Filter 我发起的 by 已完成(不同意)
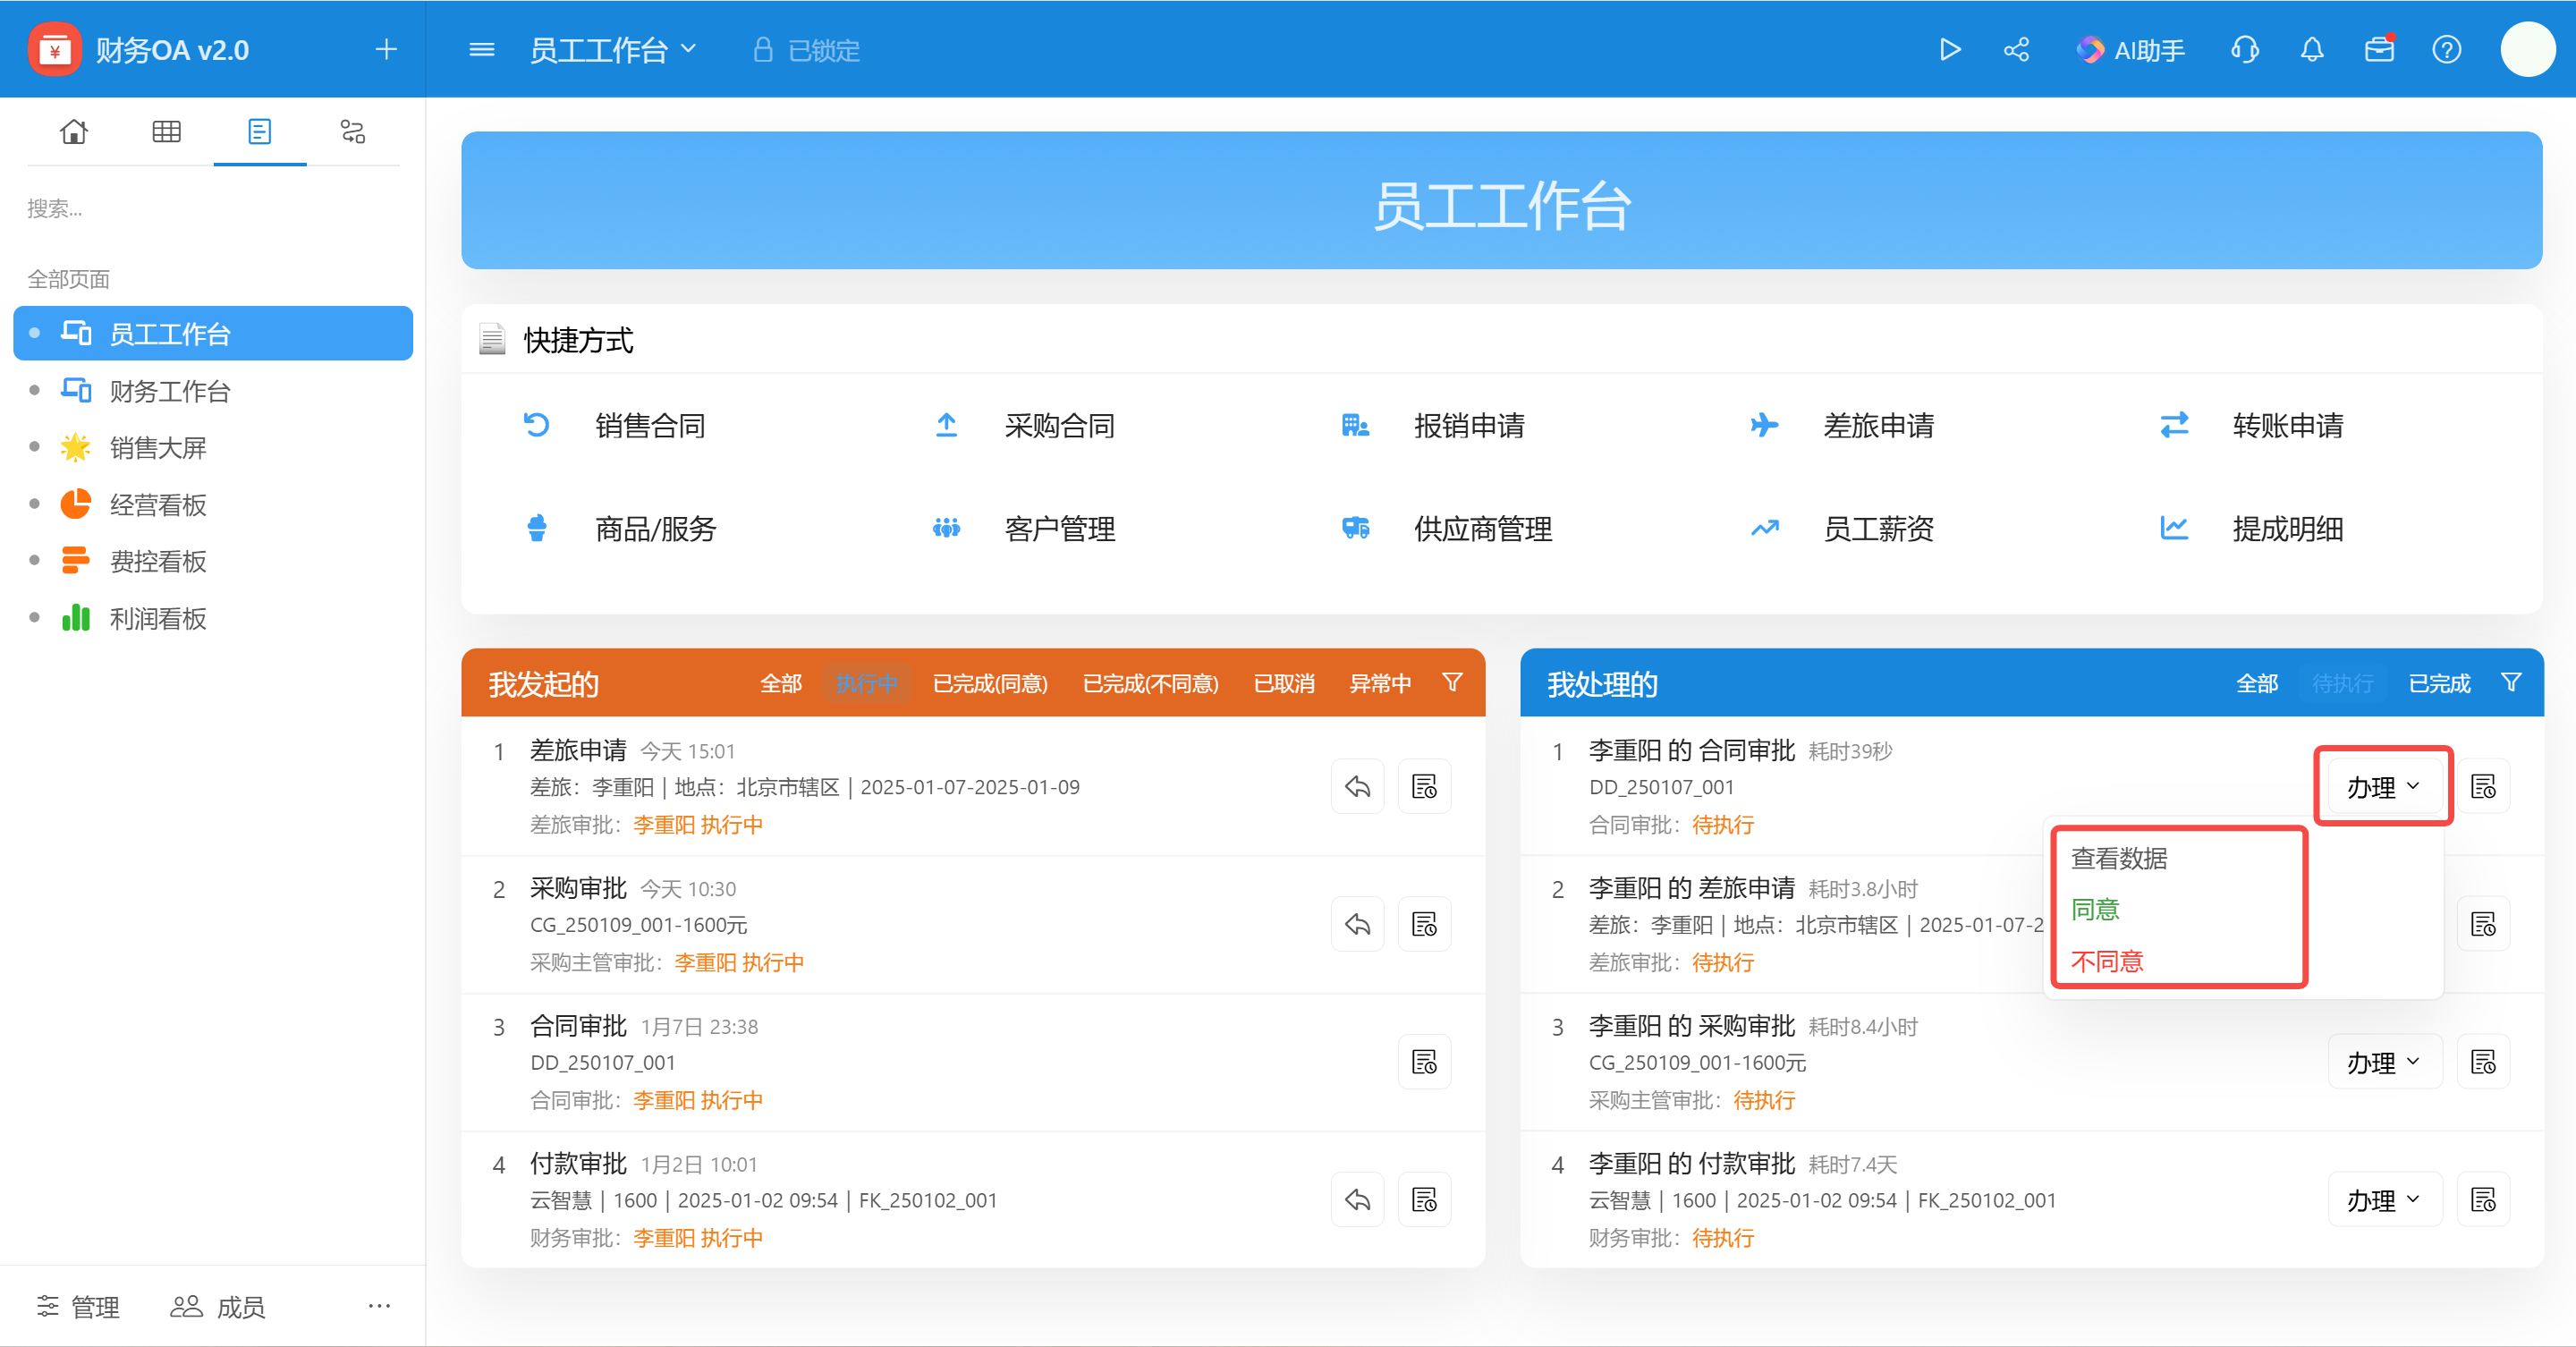This screenshot has height=1347, width=2576. 1151,684
